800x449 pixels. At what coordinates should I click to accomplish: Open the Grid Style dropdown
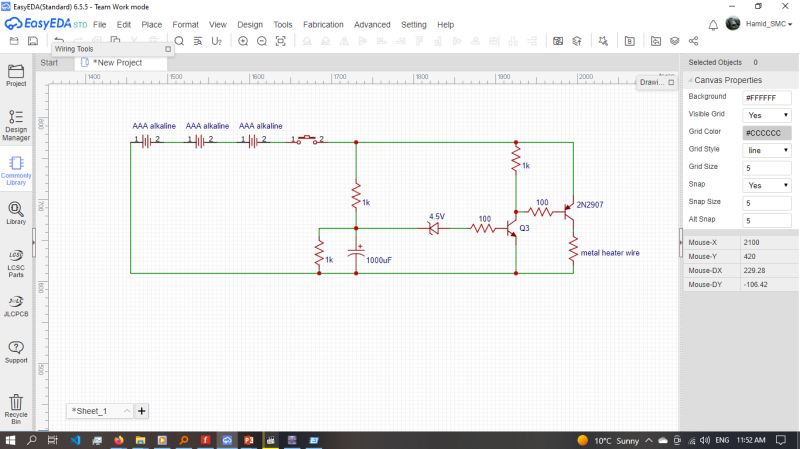pyautogui.click(x=767, y=150)
